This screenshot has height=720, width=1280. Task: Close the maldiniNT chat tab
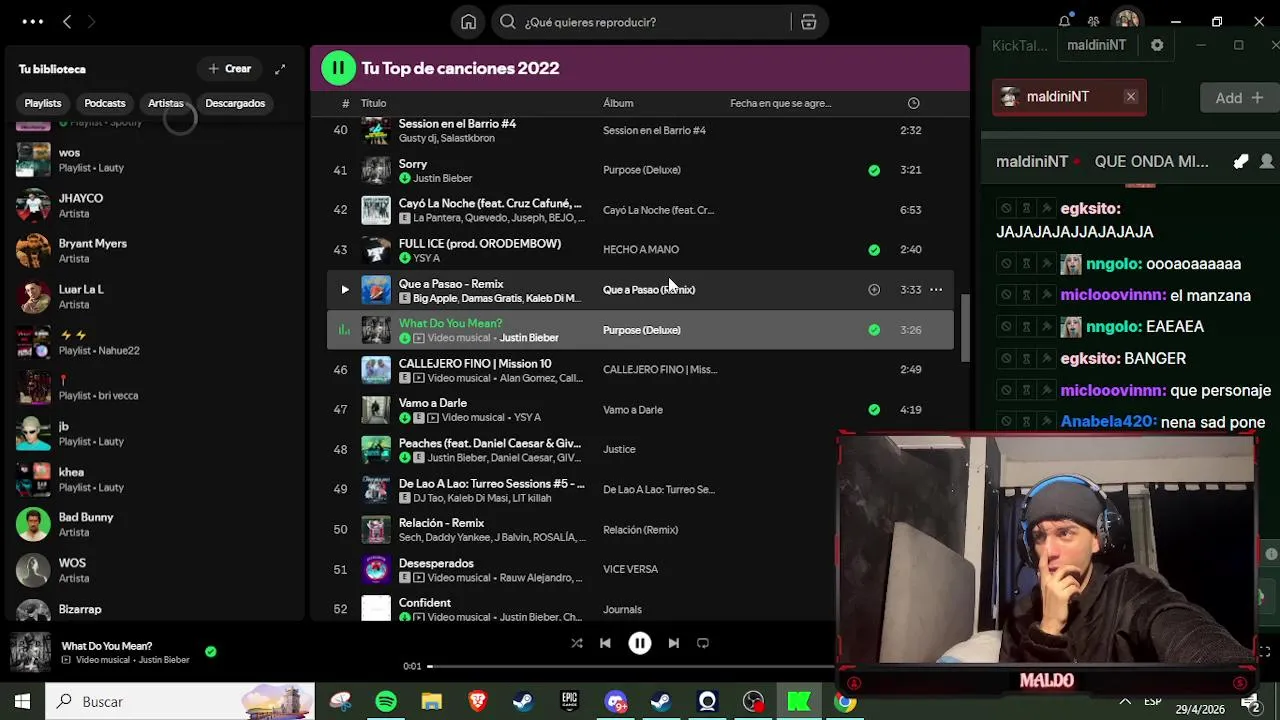pos(1130,97)
